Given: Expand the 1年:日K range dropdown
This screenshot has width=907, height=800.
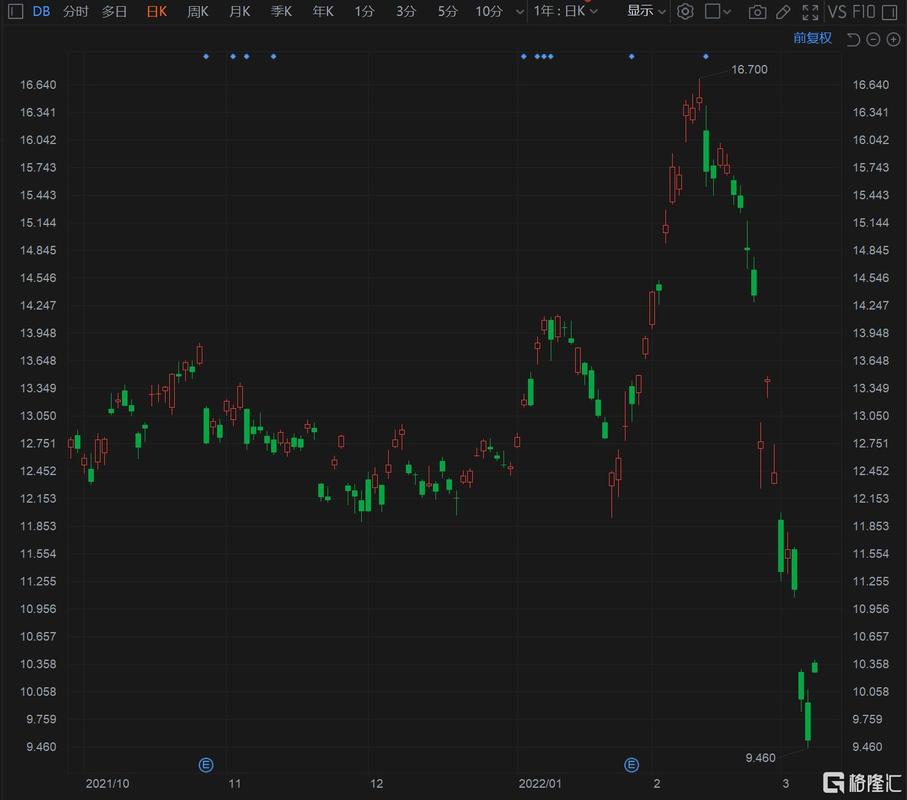Looking at the screenshot, I should click(x=566, y=11).
